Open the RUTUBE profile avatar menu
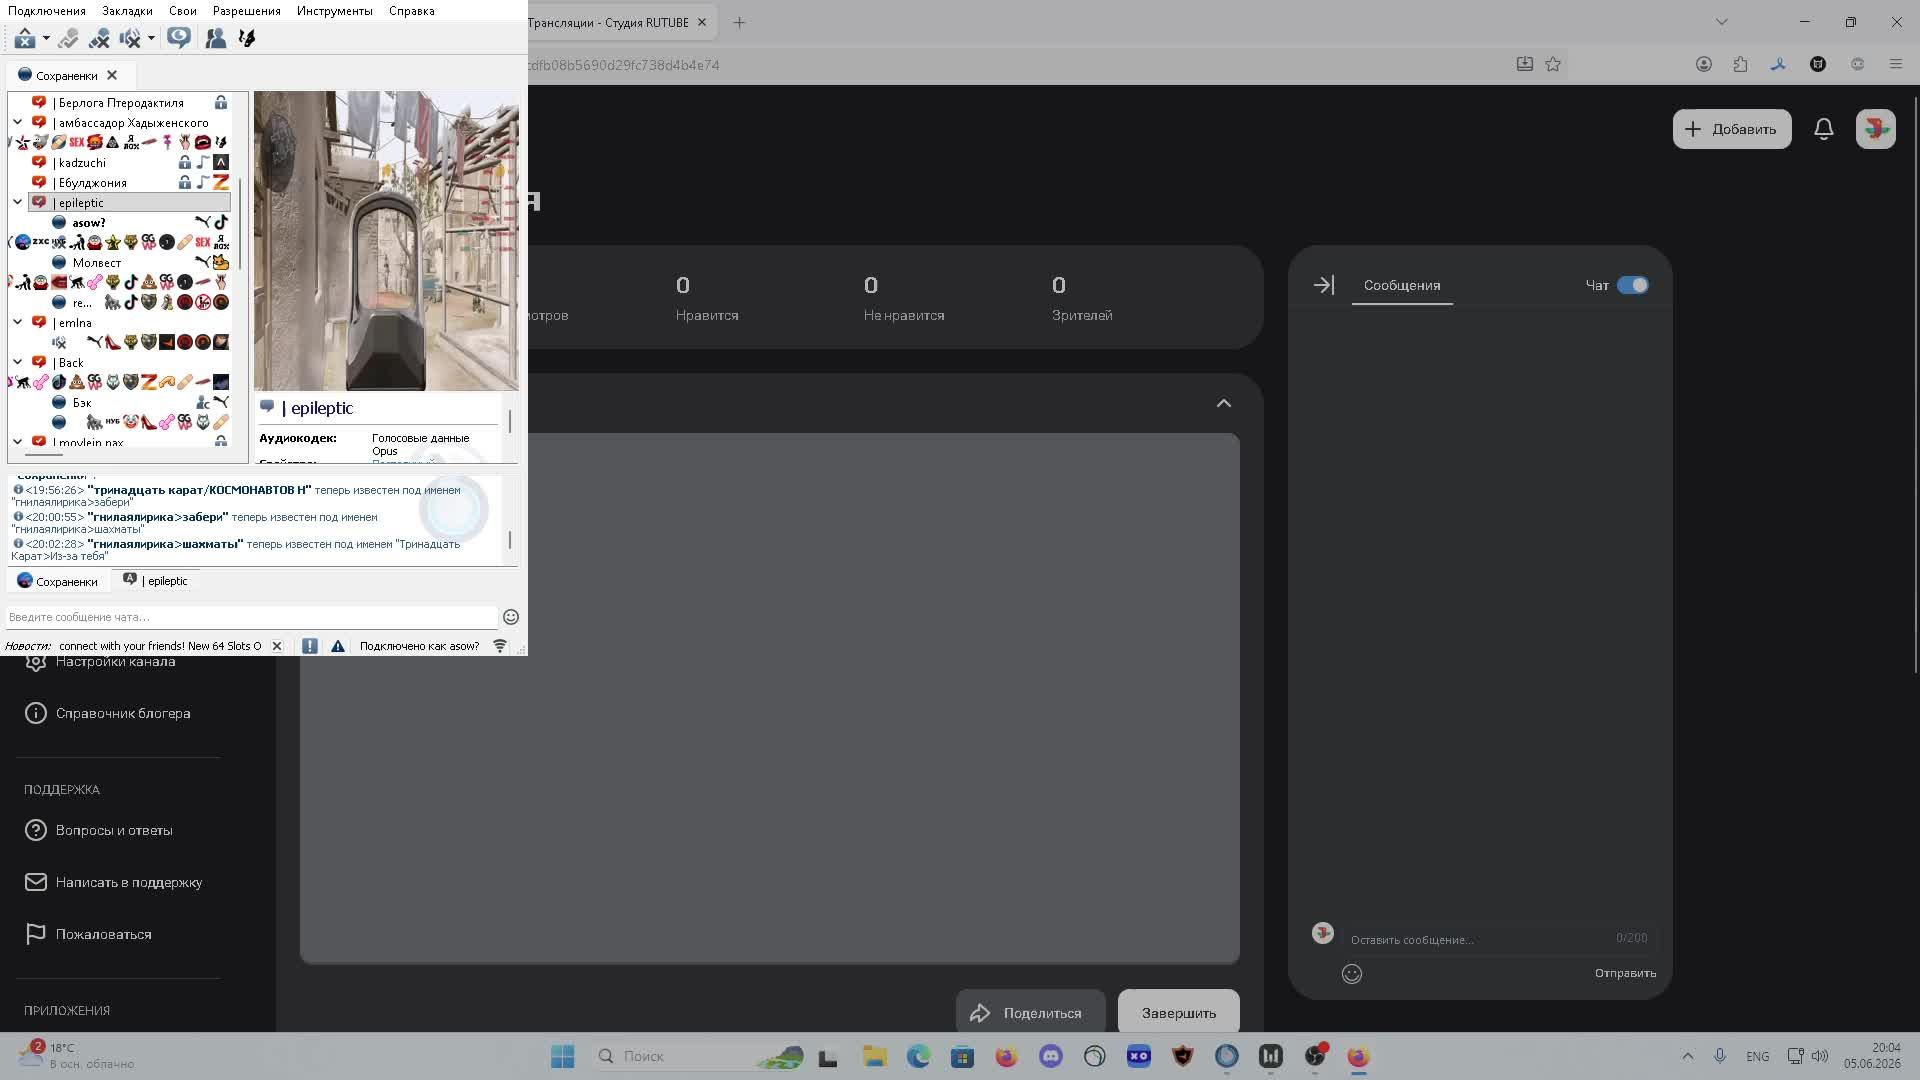1920x1080 pixels. [1876, 129]
